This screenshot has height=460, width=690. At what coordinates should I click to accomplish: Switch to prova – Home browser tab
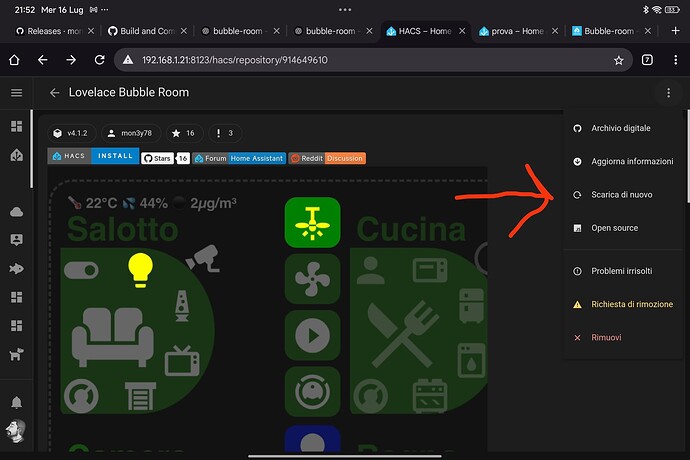518,31
